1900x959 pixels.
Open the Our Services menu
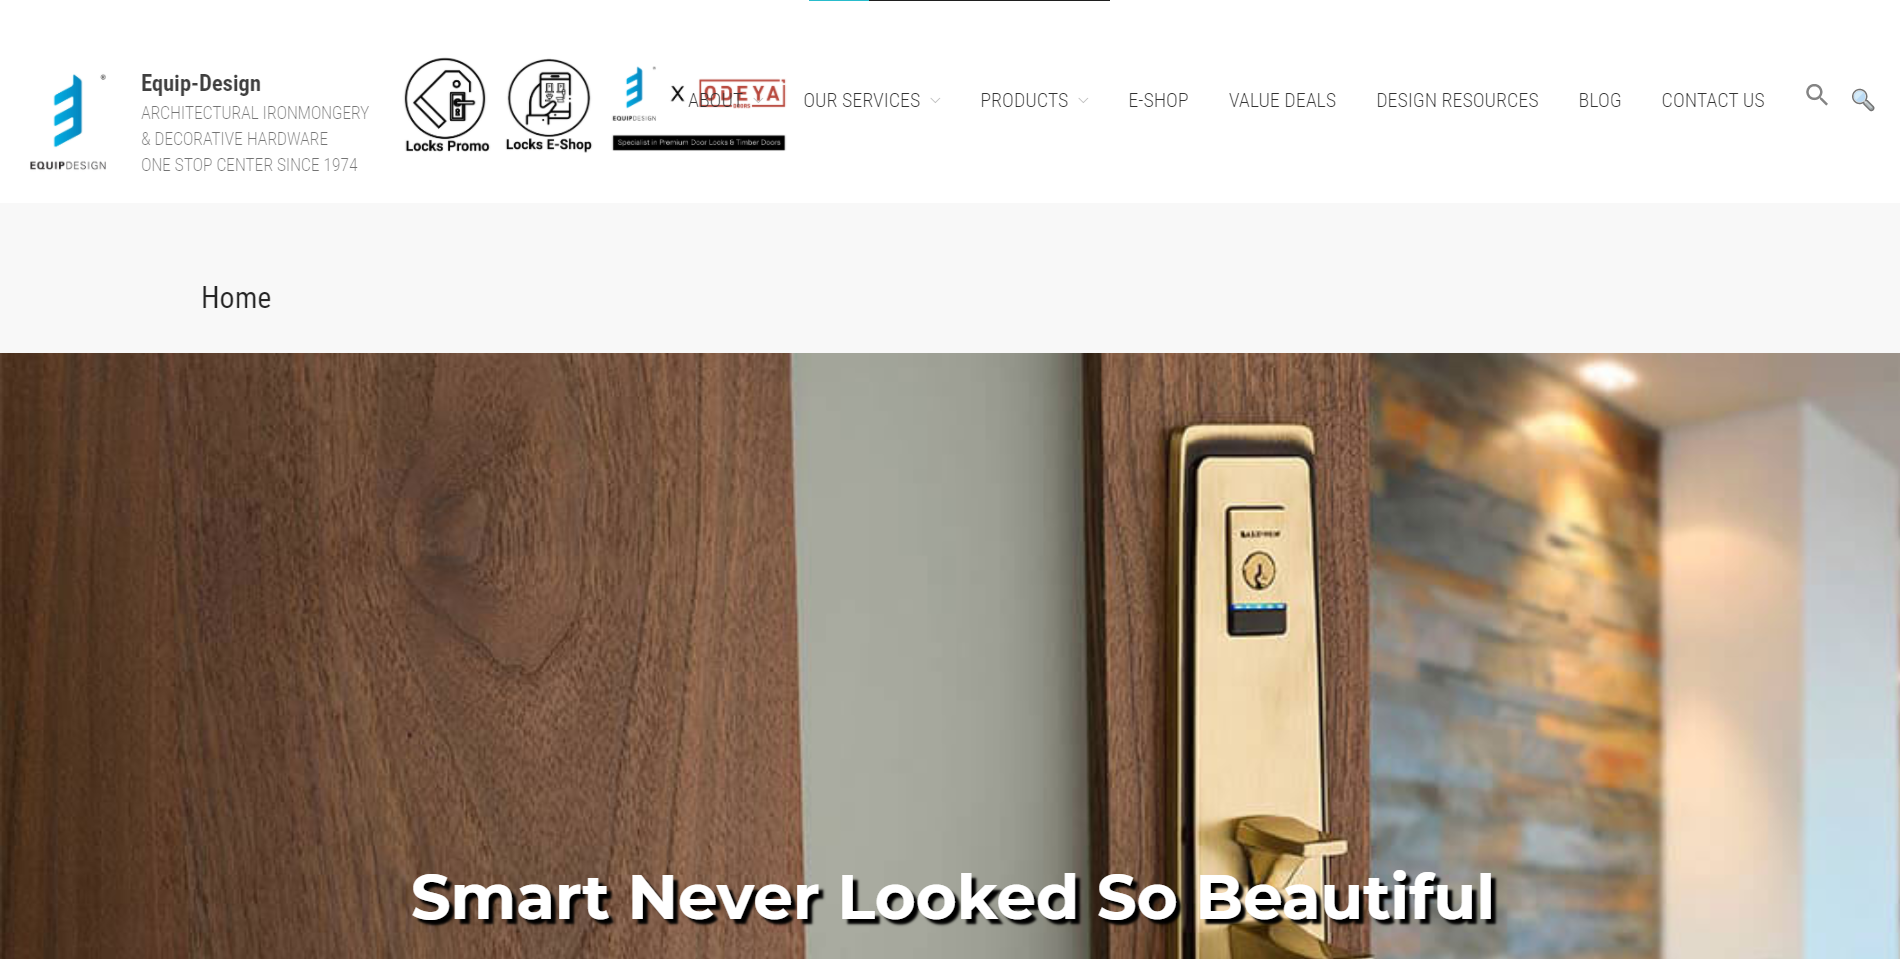coord(861,100)
